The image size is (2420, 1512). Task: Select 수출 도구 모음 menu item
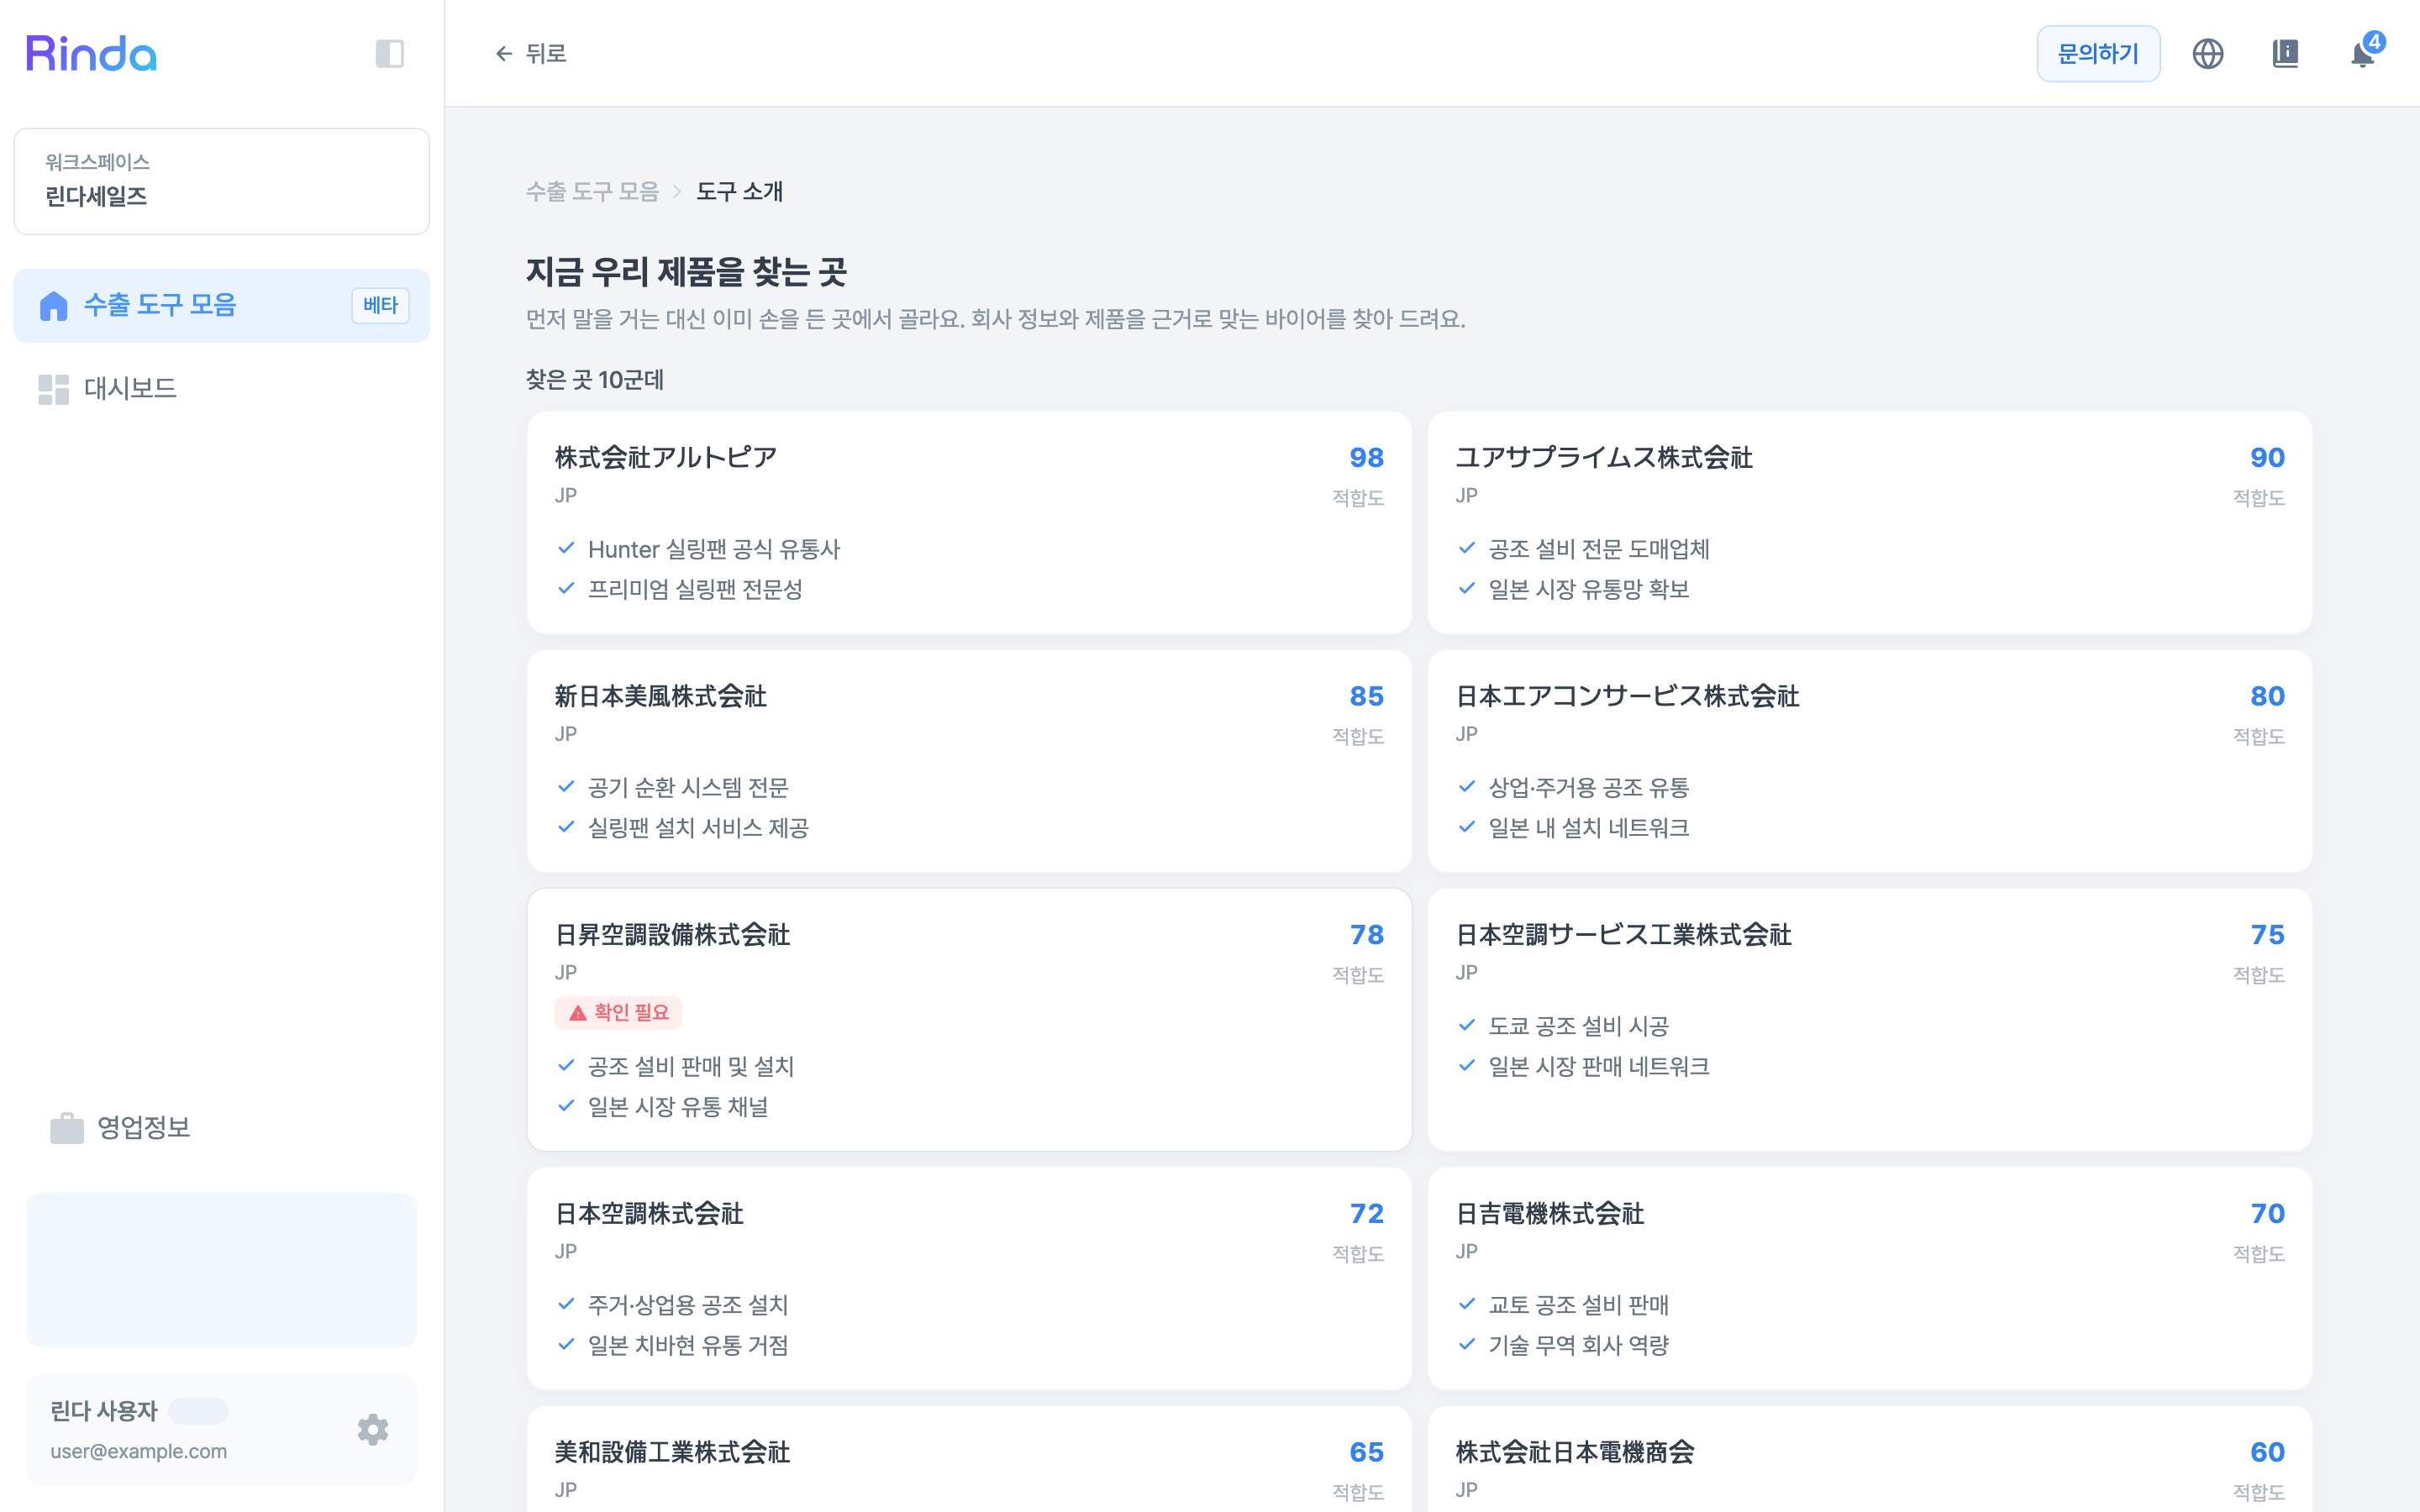point(222,306)
